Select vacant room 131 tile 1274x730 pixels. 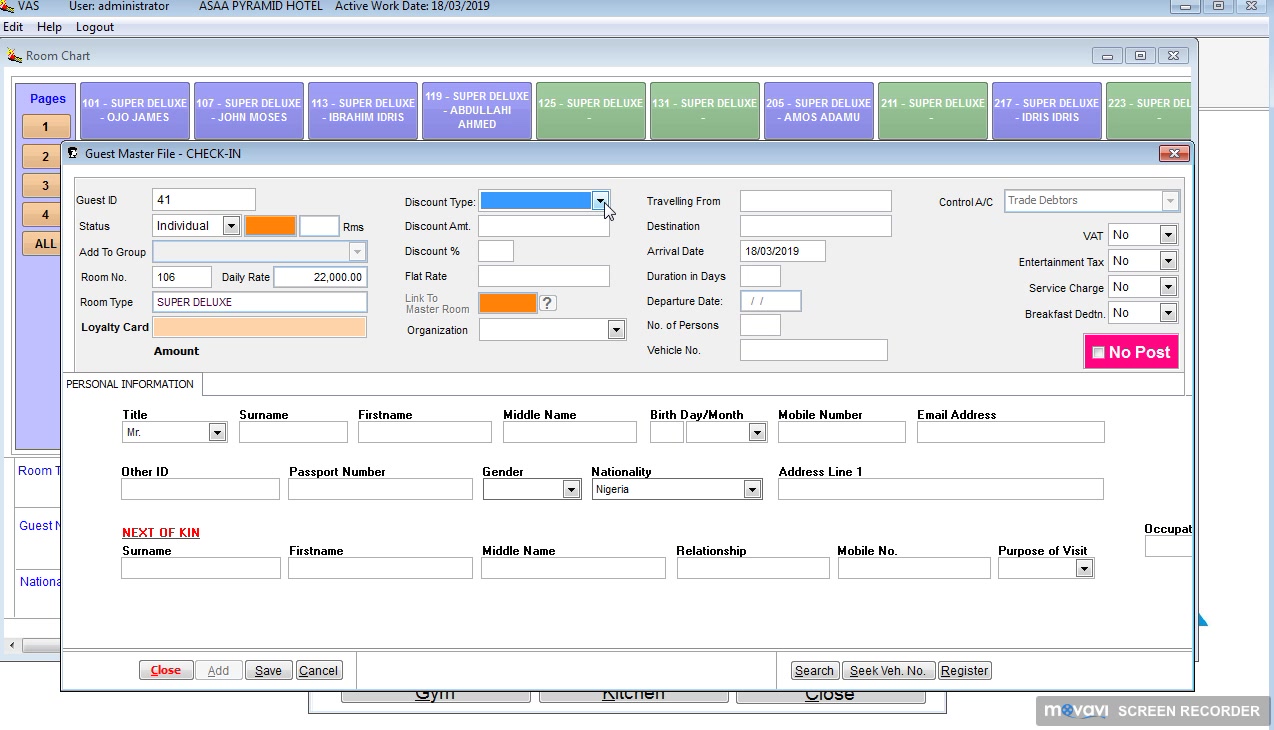click(x=704, y=110)
